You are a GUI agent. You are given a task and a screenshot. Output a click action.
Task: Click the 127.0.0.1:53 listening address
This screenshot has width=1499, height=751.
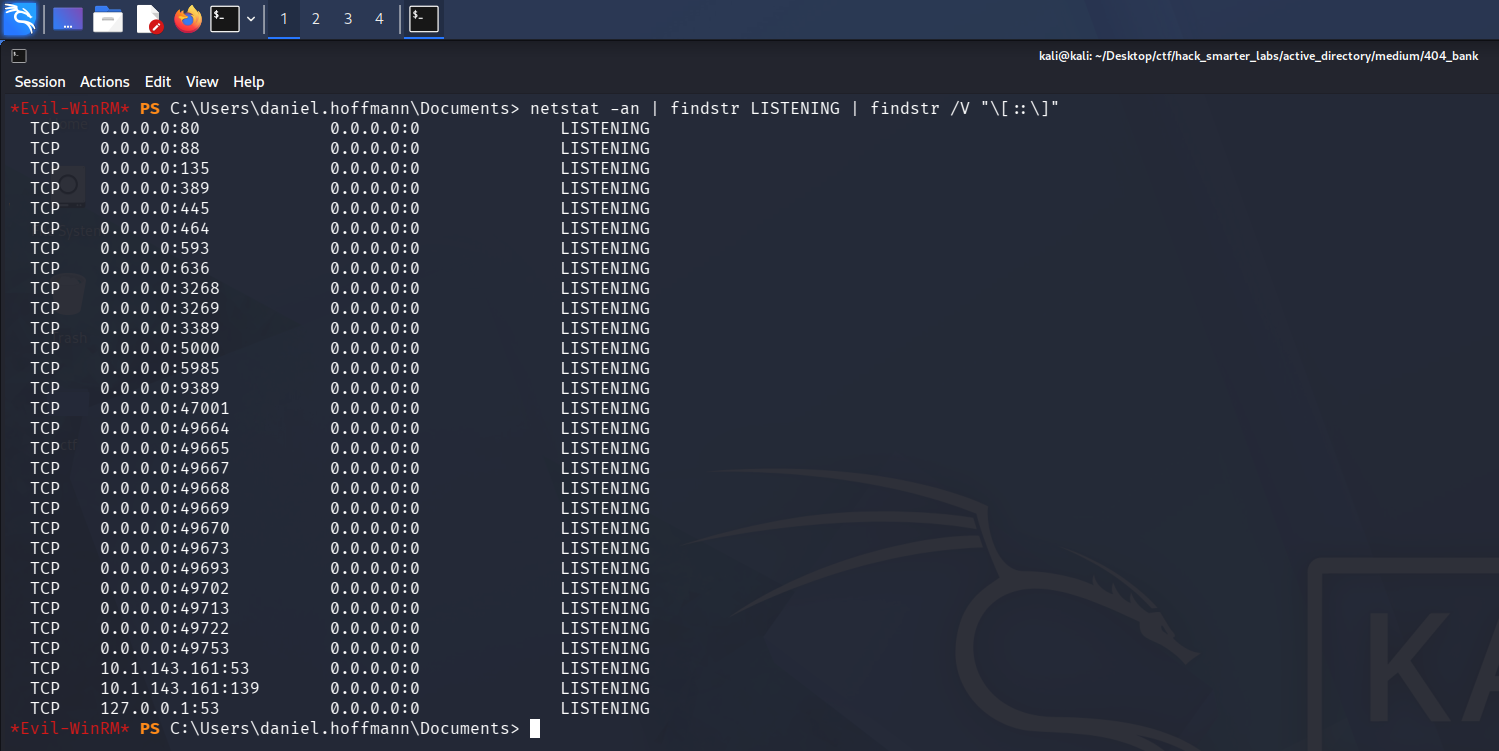pos(160,708)
